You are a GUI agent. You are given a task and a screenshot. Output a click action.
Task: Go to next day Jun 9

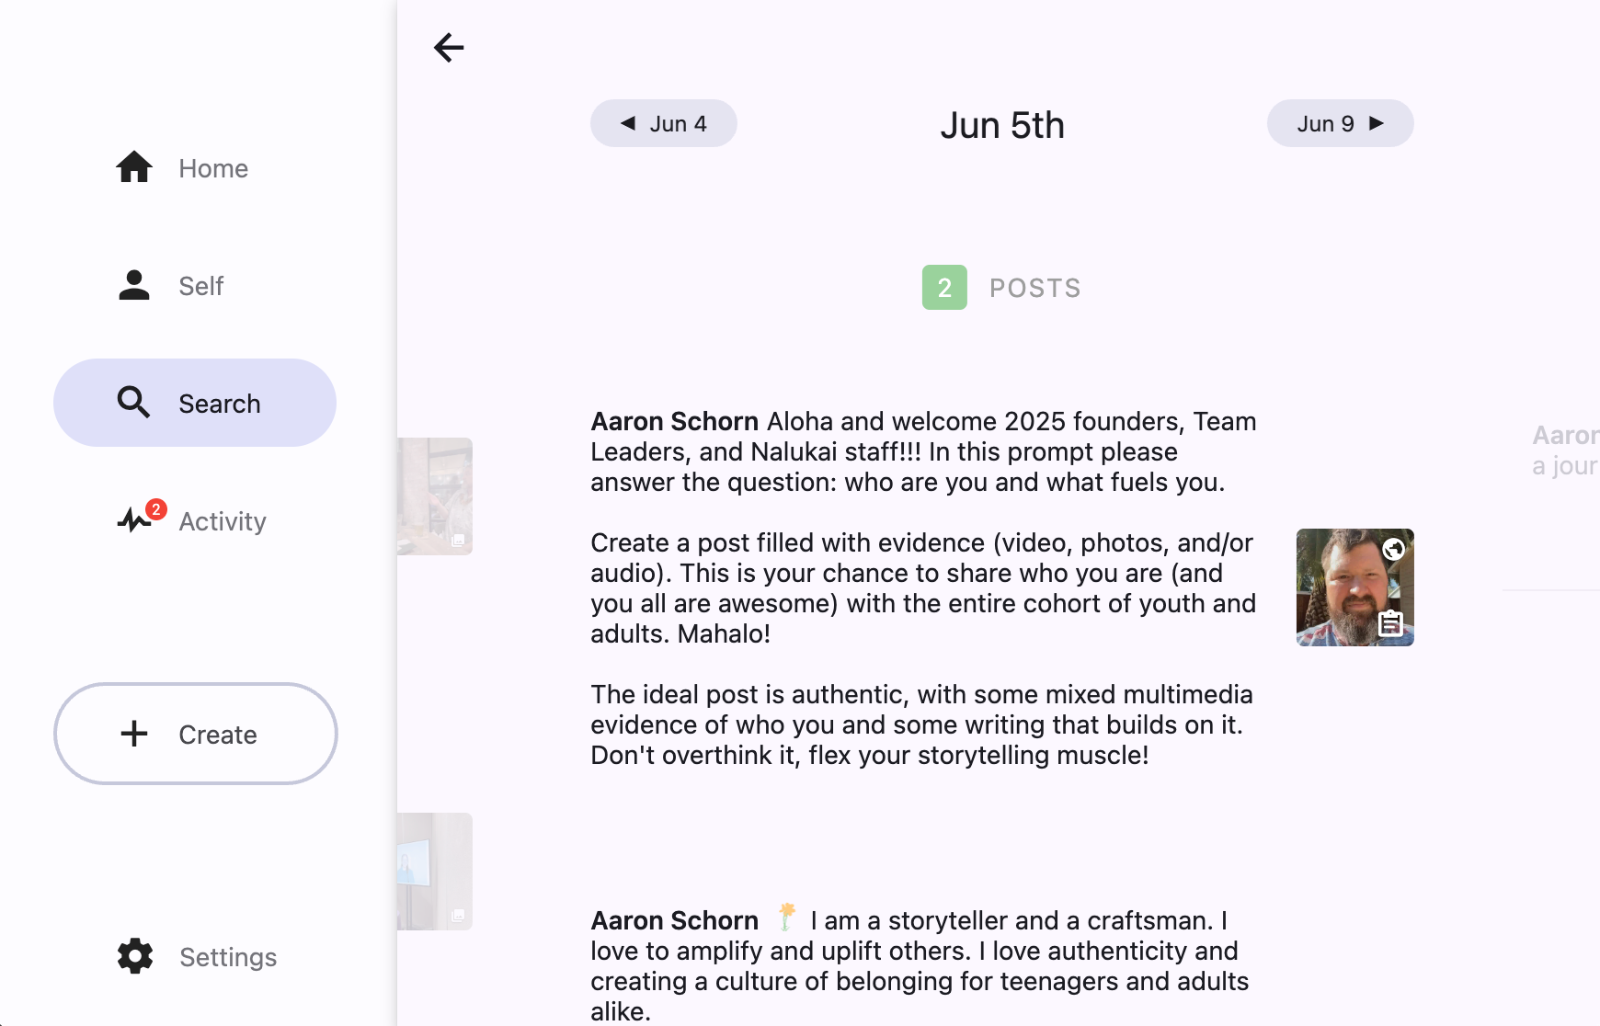[x=1340, y=124]
